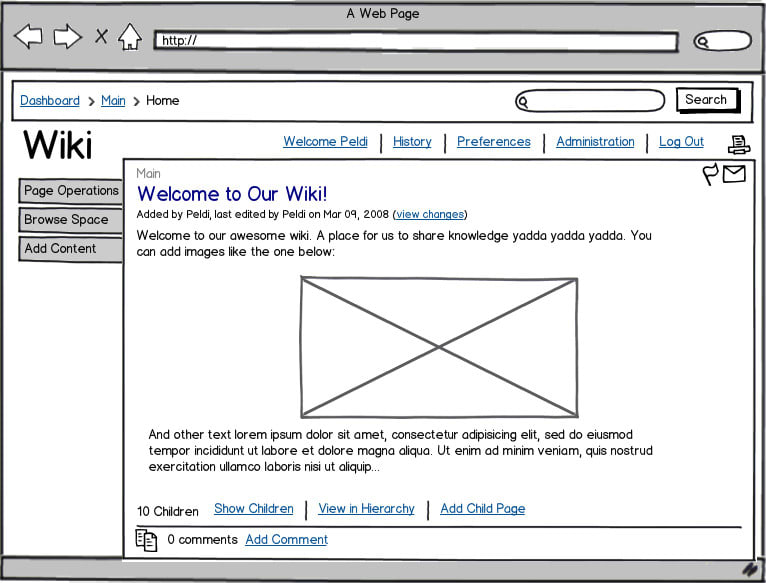Click the Wiki logo text

(58, 145)
